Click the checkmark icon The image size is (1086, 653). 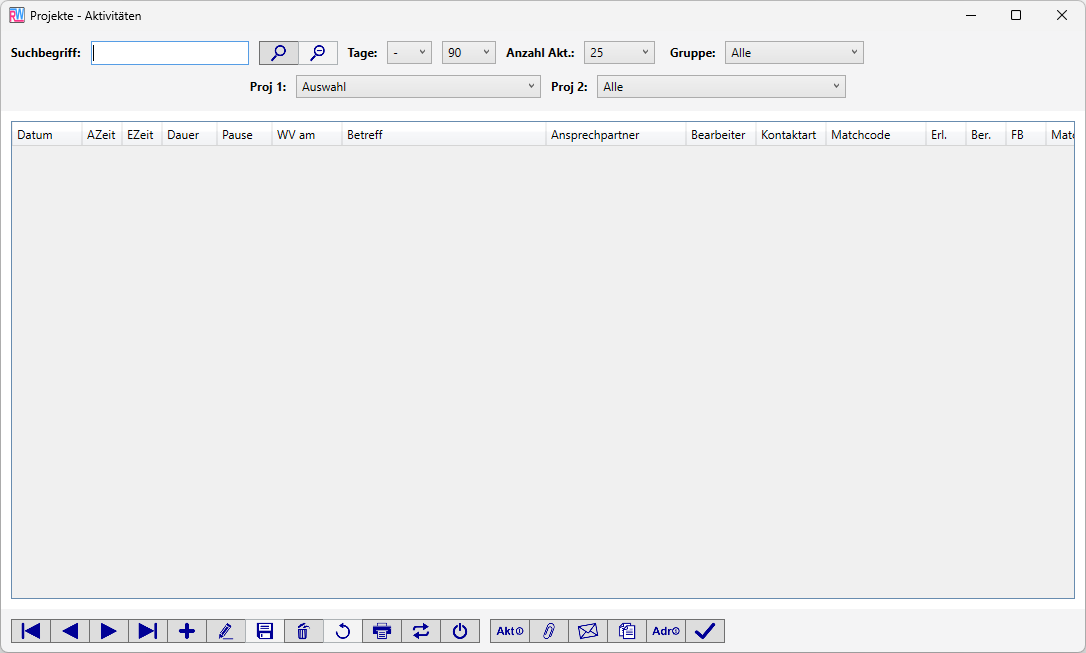705,631
